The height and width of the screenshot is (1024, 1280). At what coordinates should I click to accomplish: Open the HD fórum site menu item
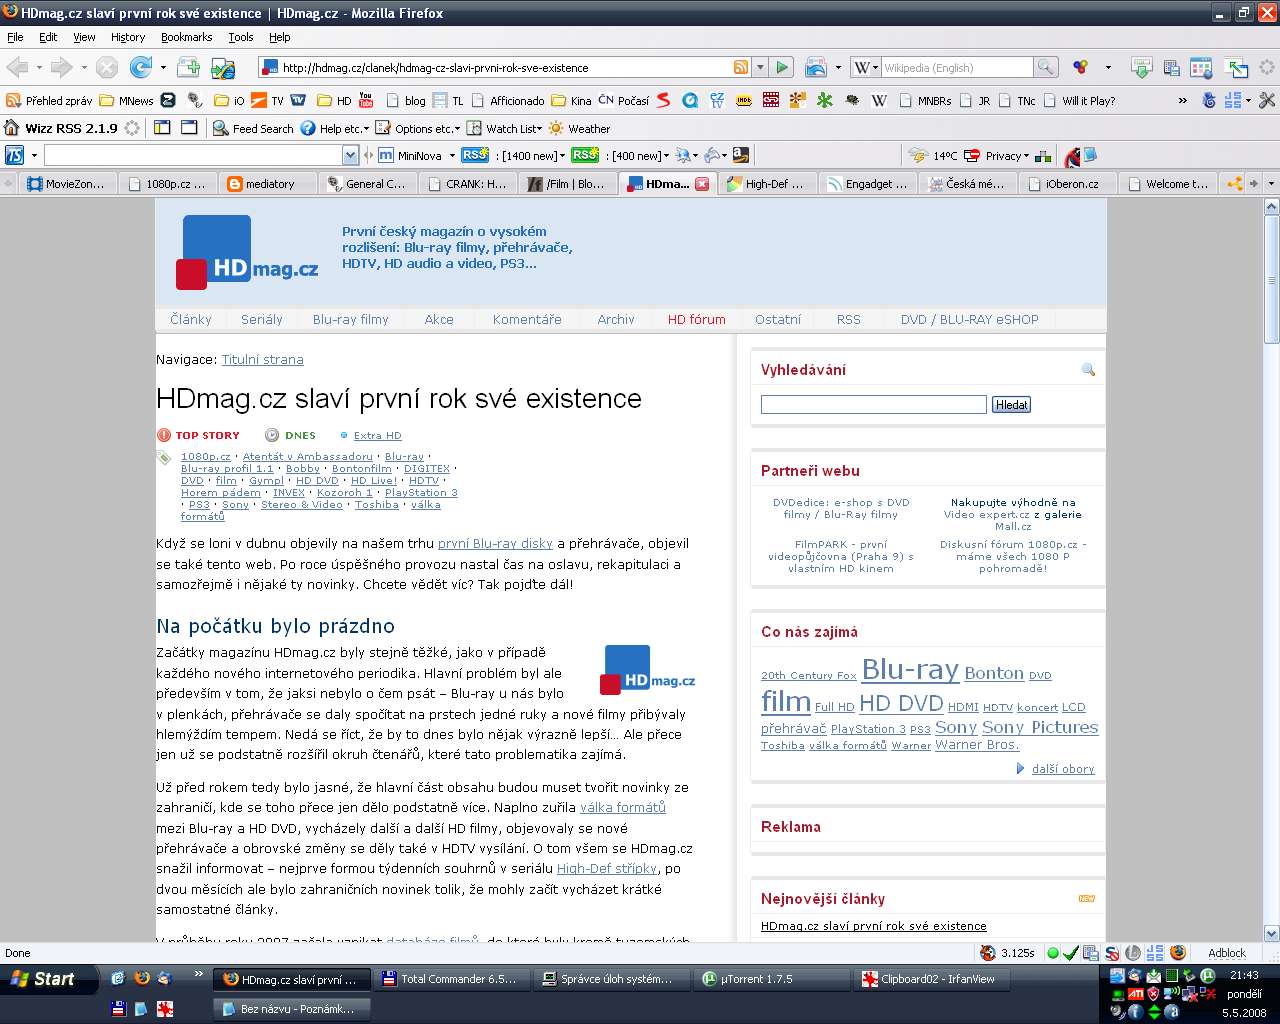pos(696,319)
